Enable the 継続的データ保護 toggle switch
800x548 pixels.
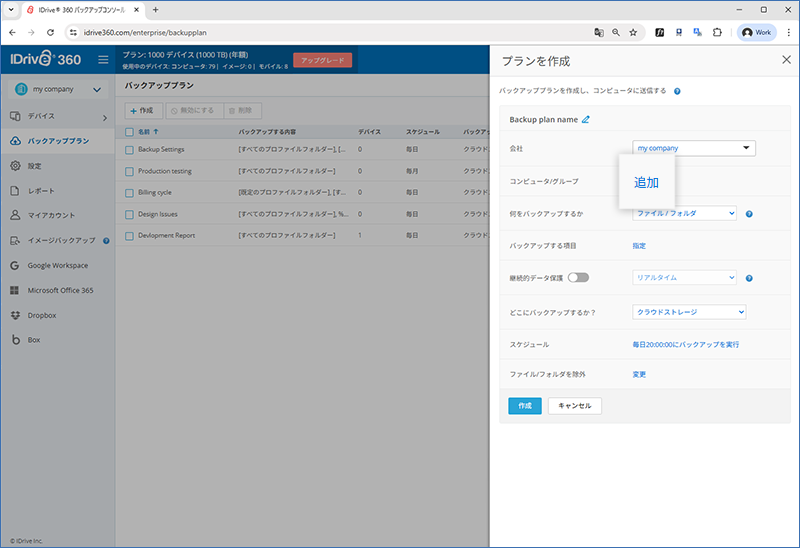[578, 278]
